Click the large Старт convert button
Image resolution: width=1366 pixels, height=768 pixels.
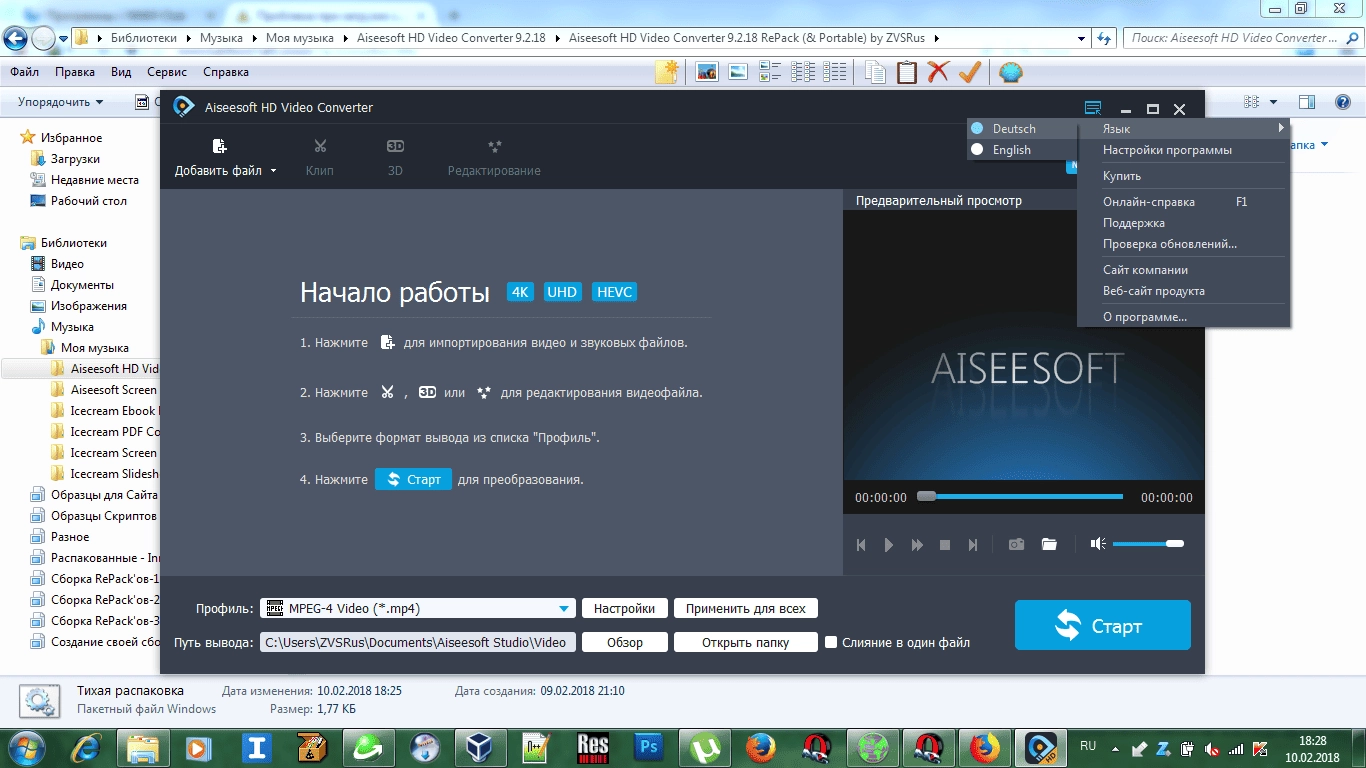[1102, 625]
